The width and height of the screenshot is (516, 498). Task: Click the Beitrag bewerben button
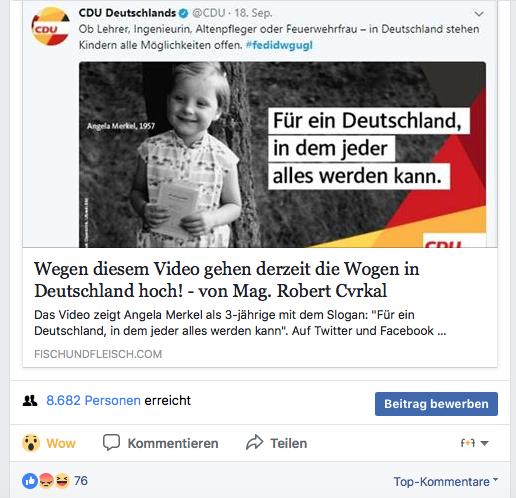[436, 404]
